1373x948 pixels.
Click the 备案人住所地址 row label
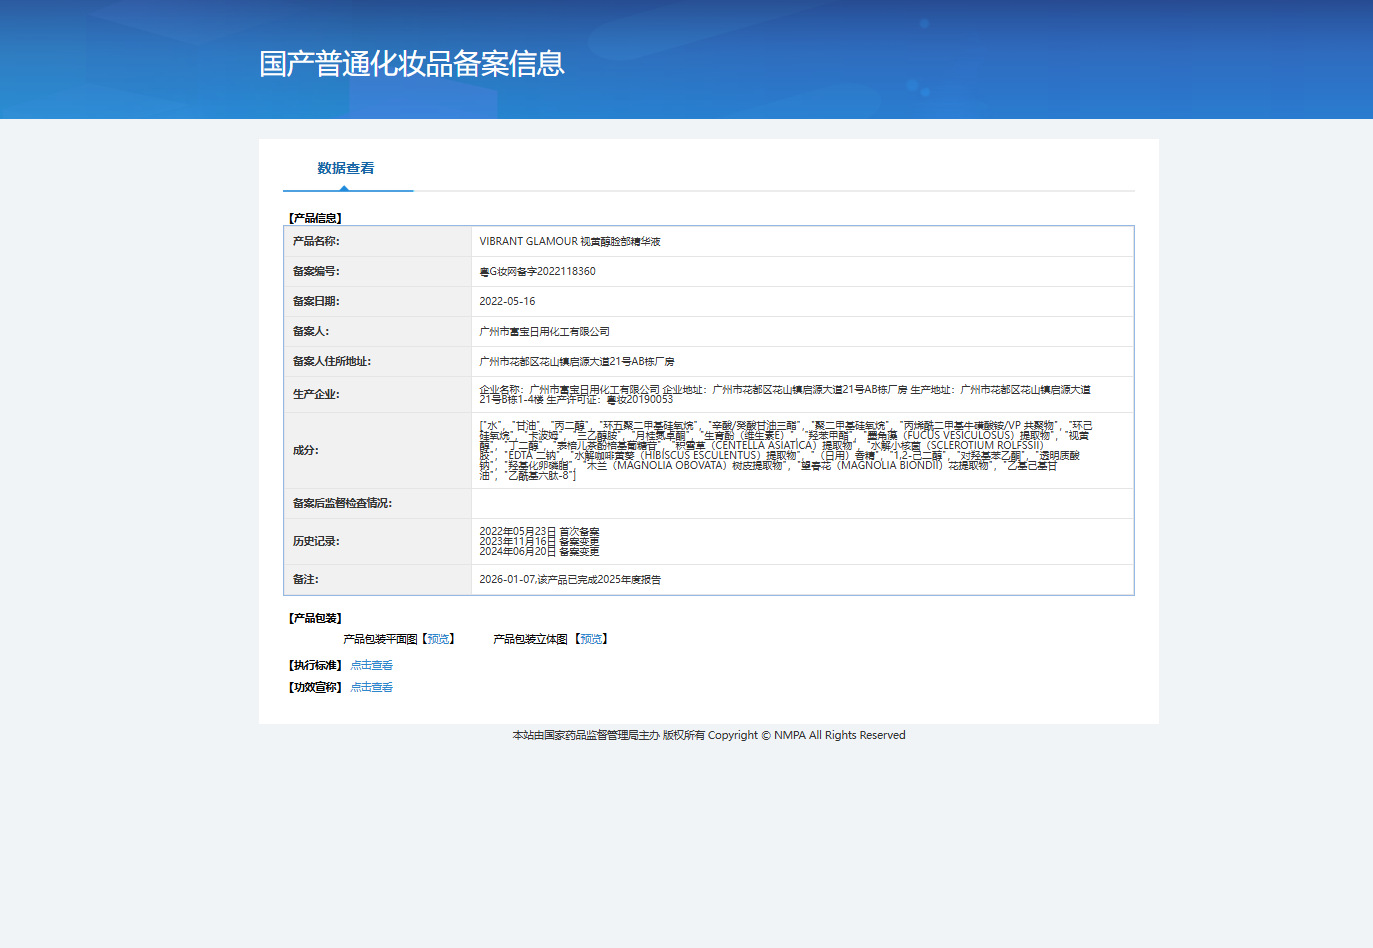pos(332,361)
